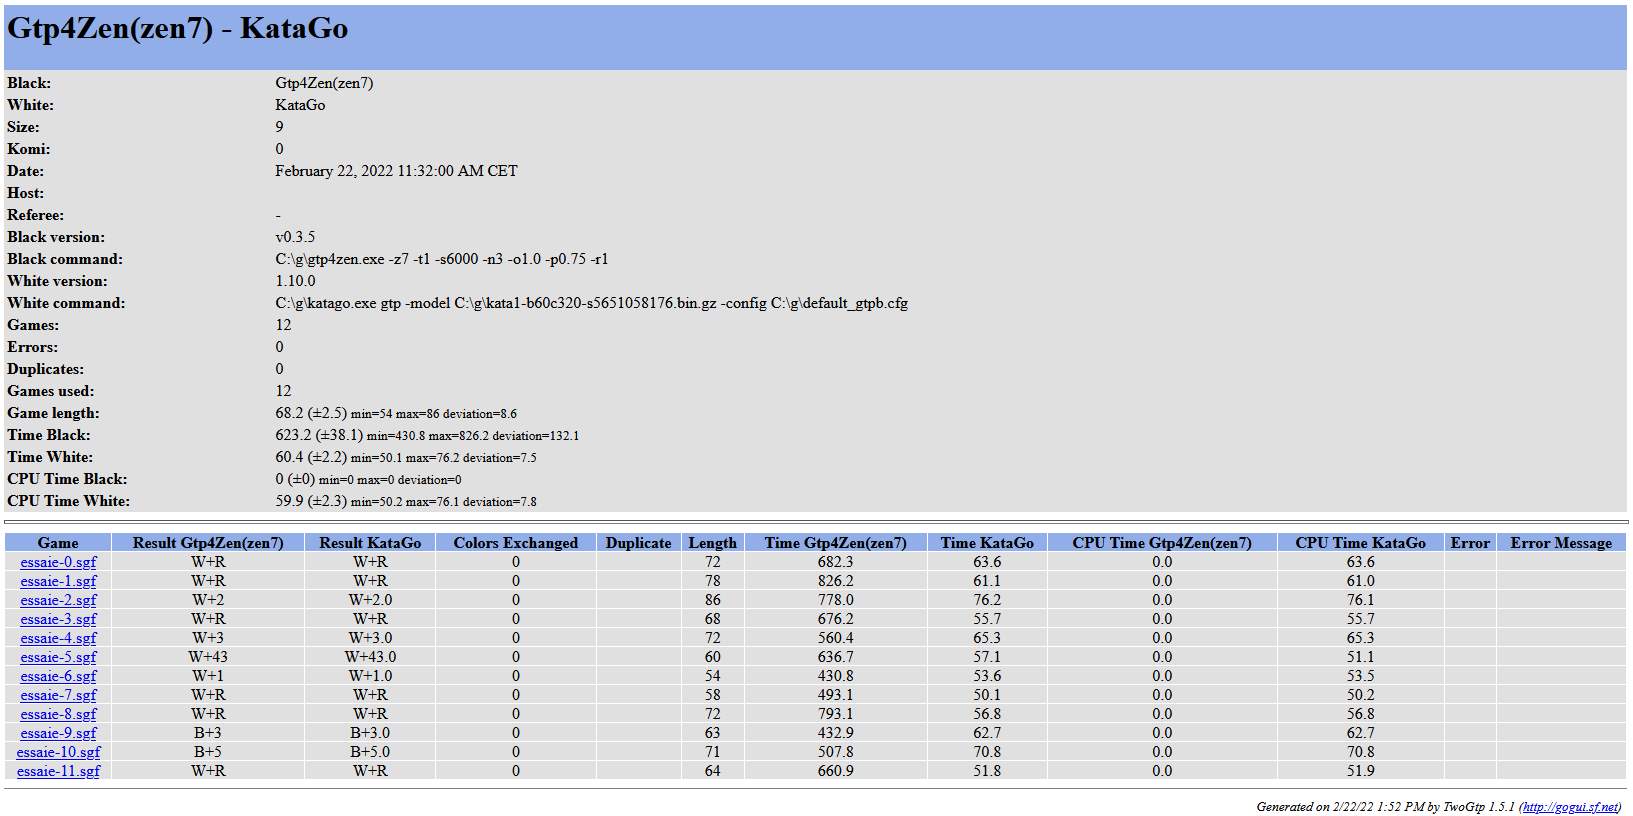Viewport: 1633px width, 816px height.
Task: Click the KataGo time '76.2' cell
Action: [x=987, y=600]
